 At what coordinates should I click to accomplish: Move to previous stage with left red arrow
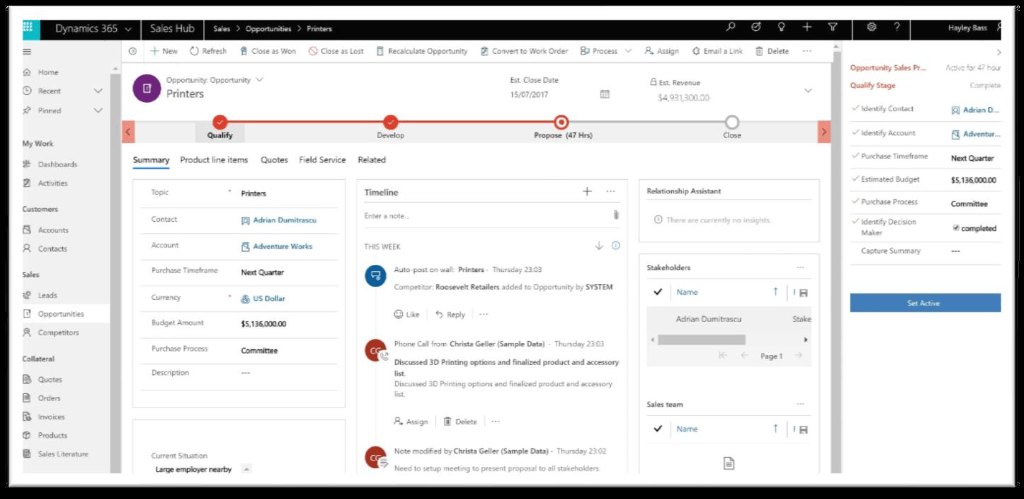(128, 132)
